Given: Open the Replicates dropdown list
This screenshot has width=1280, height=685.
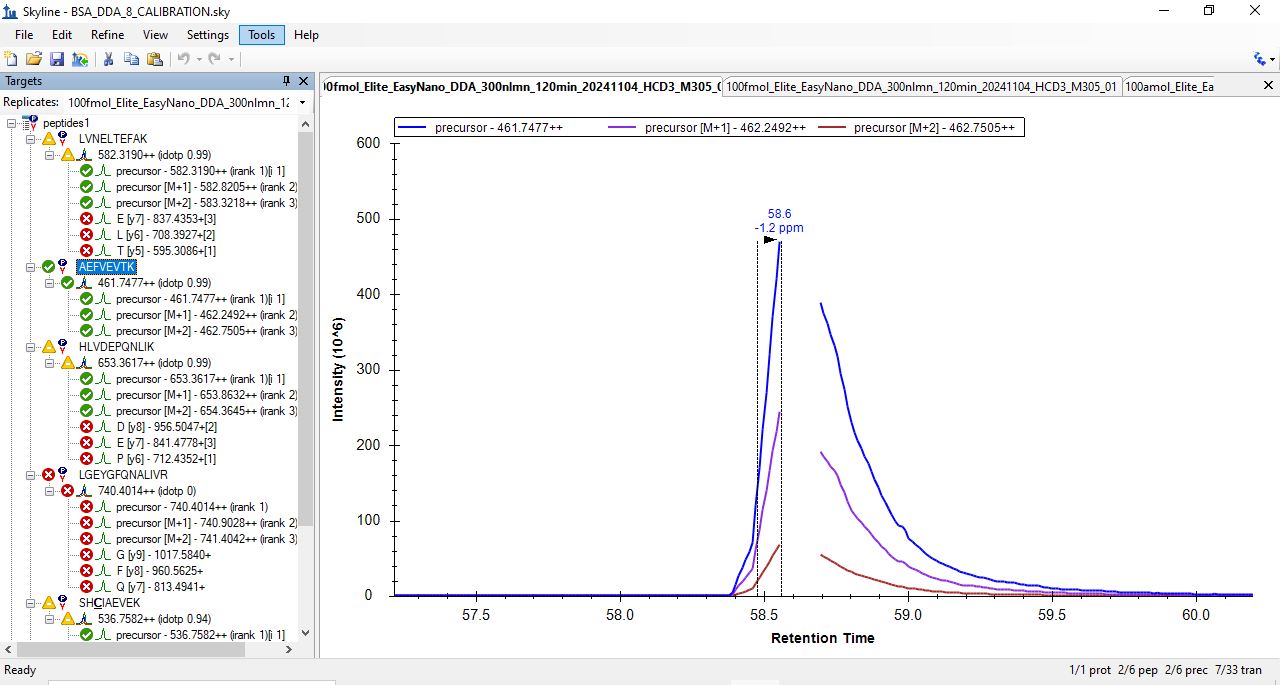Looking at the screenshot, I should (x=302, y=102).
